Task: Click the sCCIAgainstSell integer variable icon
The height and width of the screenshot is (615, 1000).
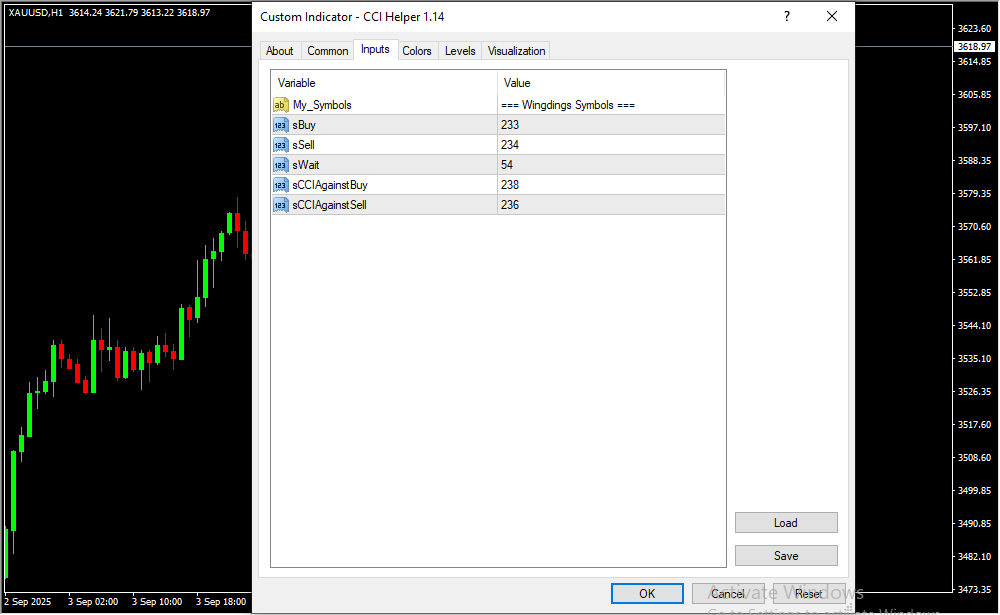Action: [281, 205]
